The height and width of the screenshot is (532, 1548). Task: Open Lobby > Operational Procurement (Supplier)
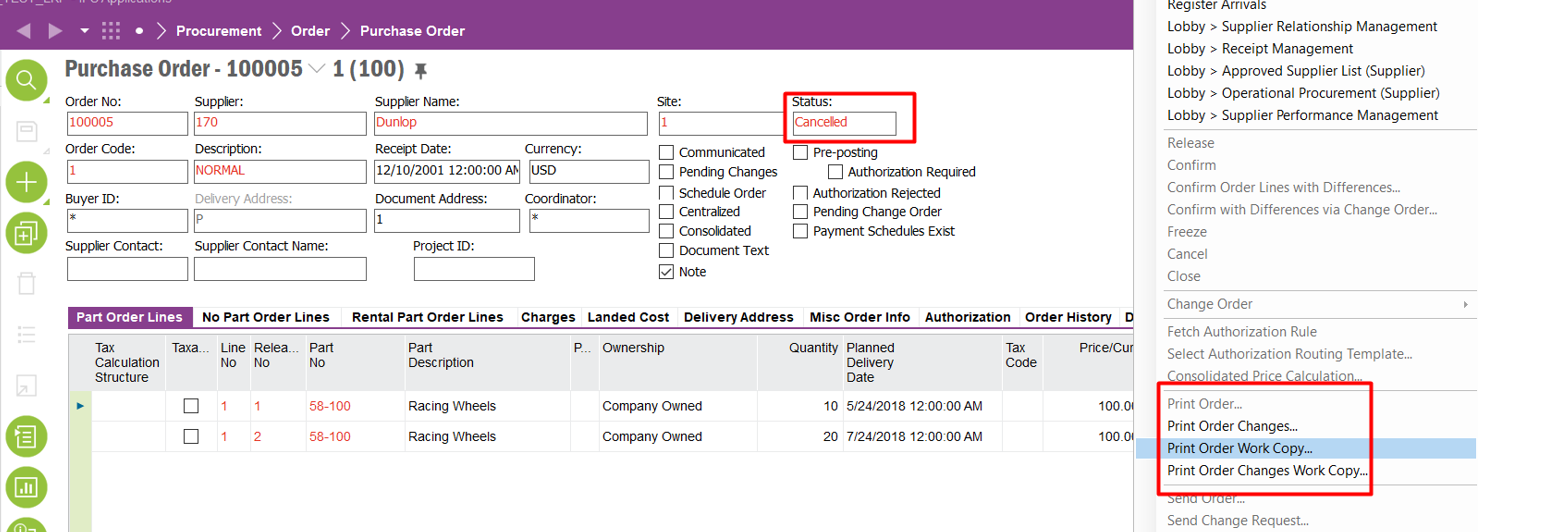pyautogui.click(x=1303, y=93)
